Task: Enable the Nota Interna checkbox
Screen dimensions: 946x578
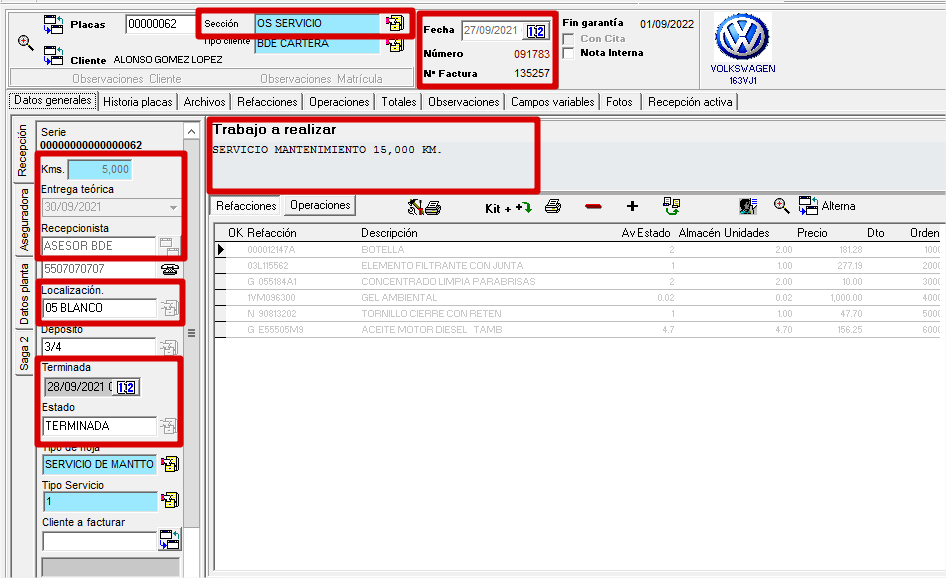Action: [x=568, y=53]
